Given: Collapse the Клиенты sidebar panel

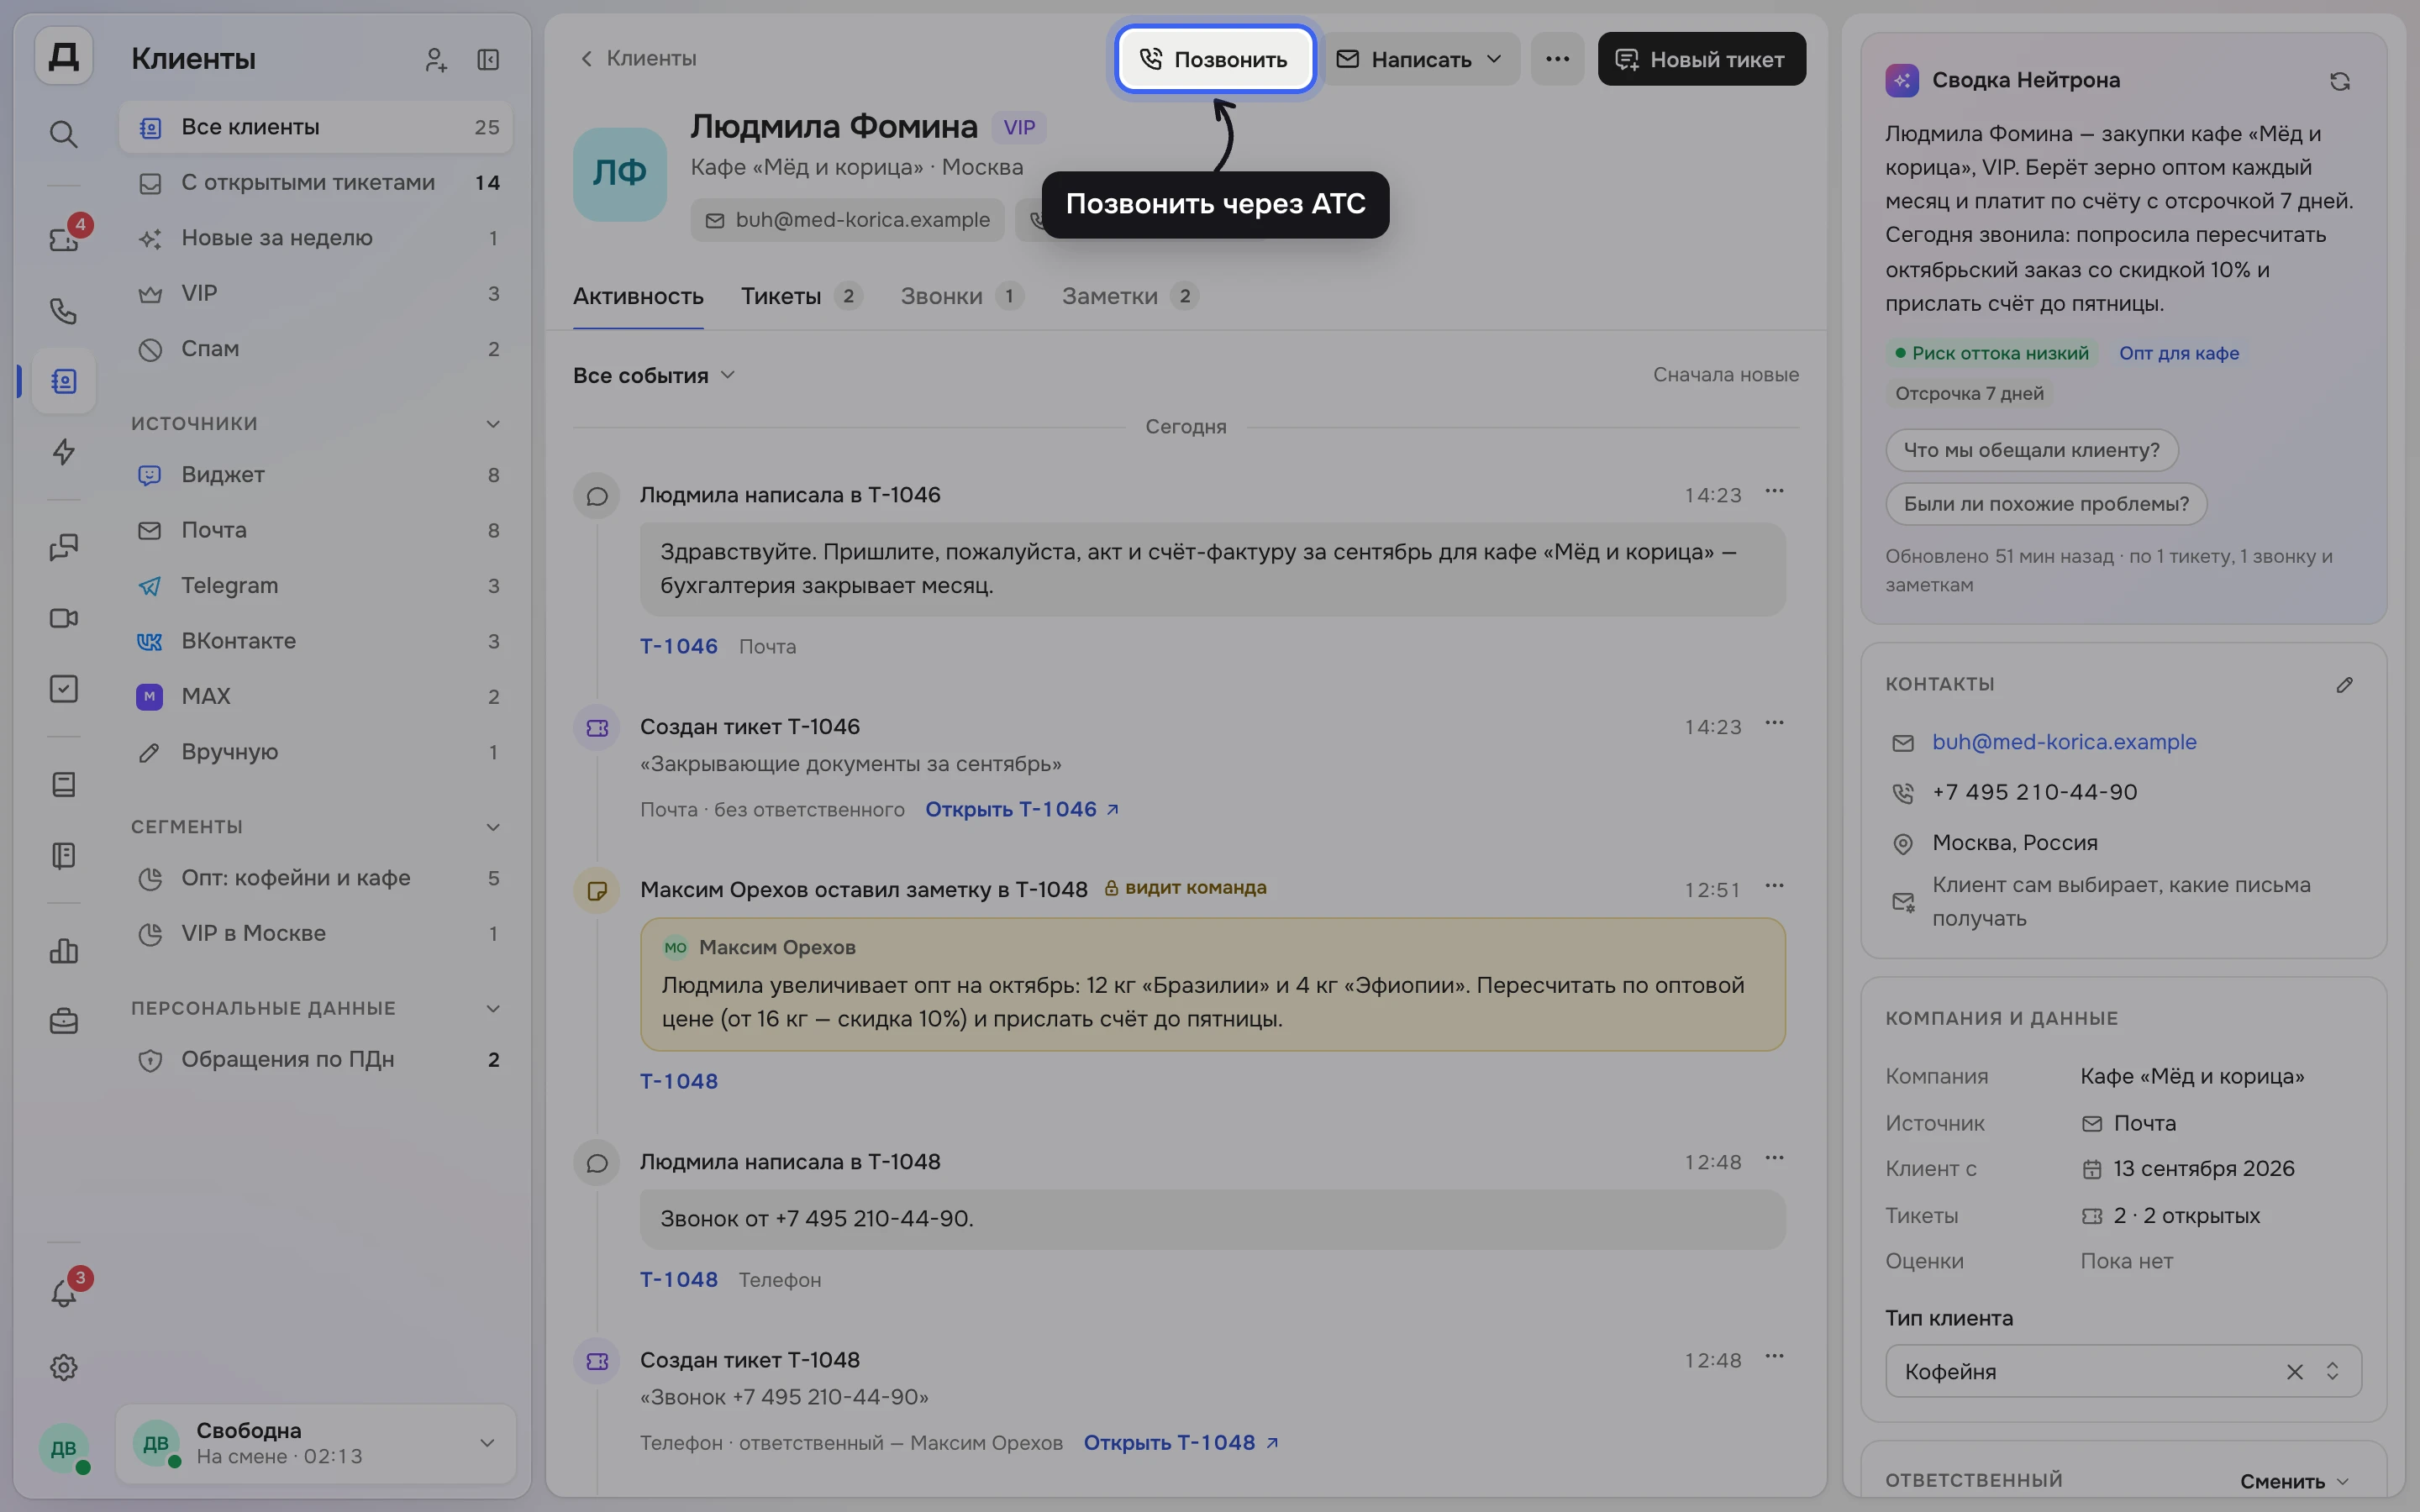Looking at the screenshot, I should (x=488, y=59).
